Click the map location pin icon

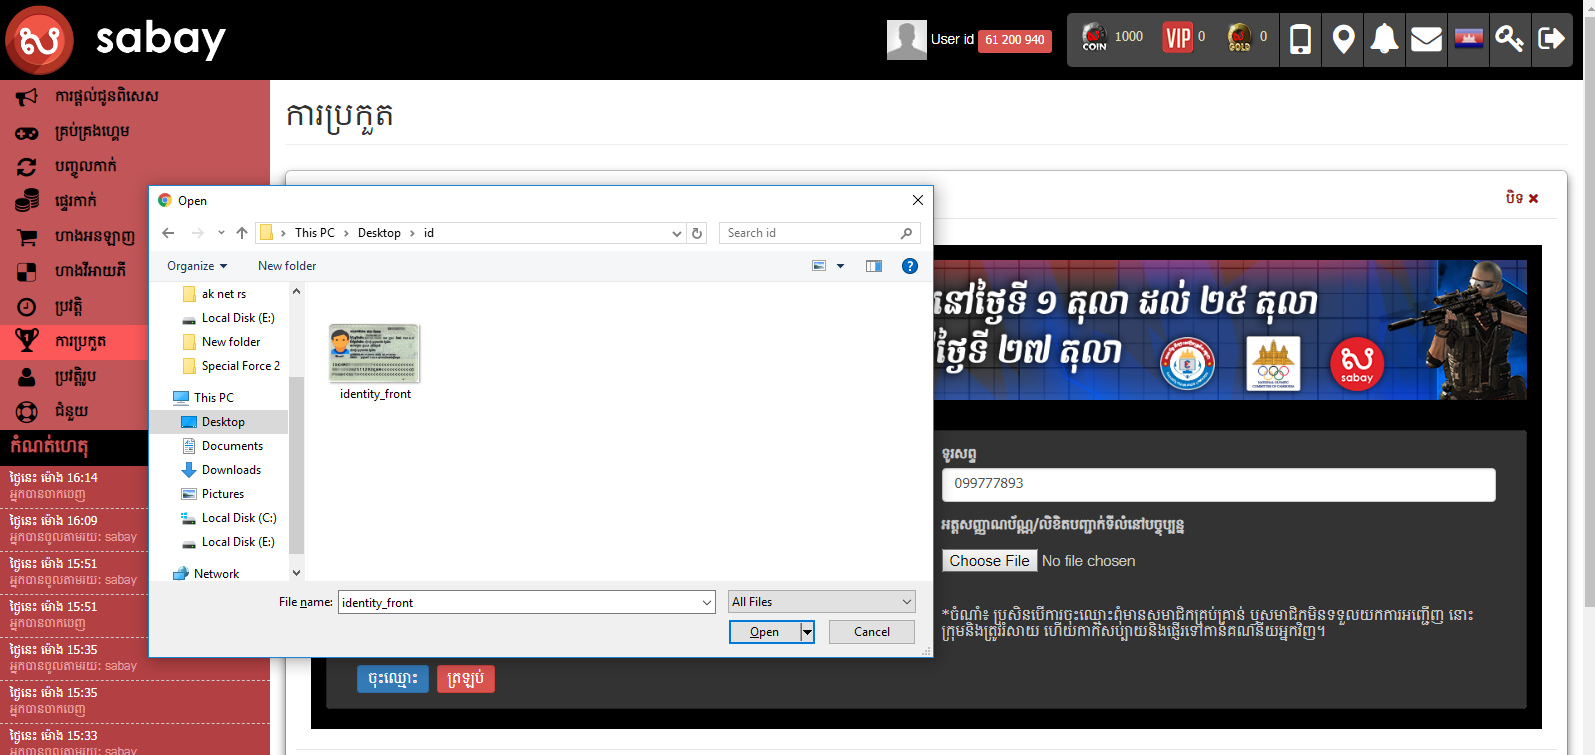[x=1343, y=40]
